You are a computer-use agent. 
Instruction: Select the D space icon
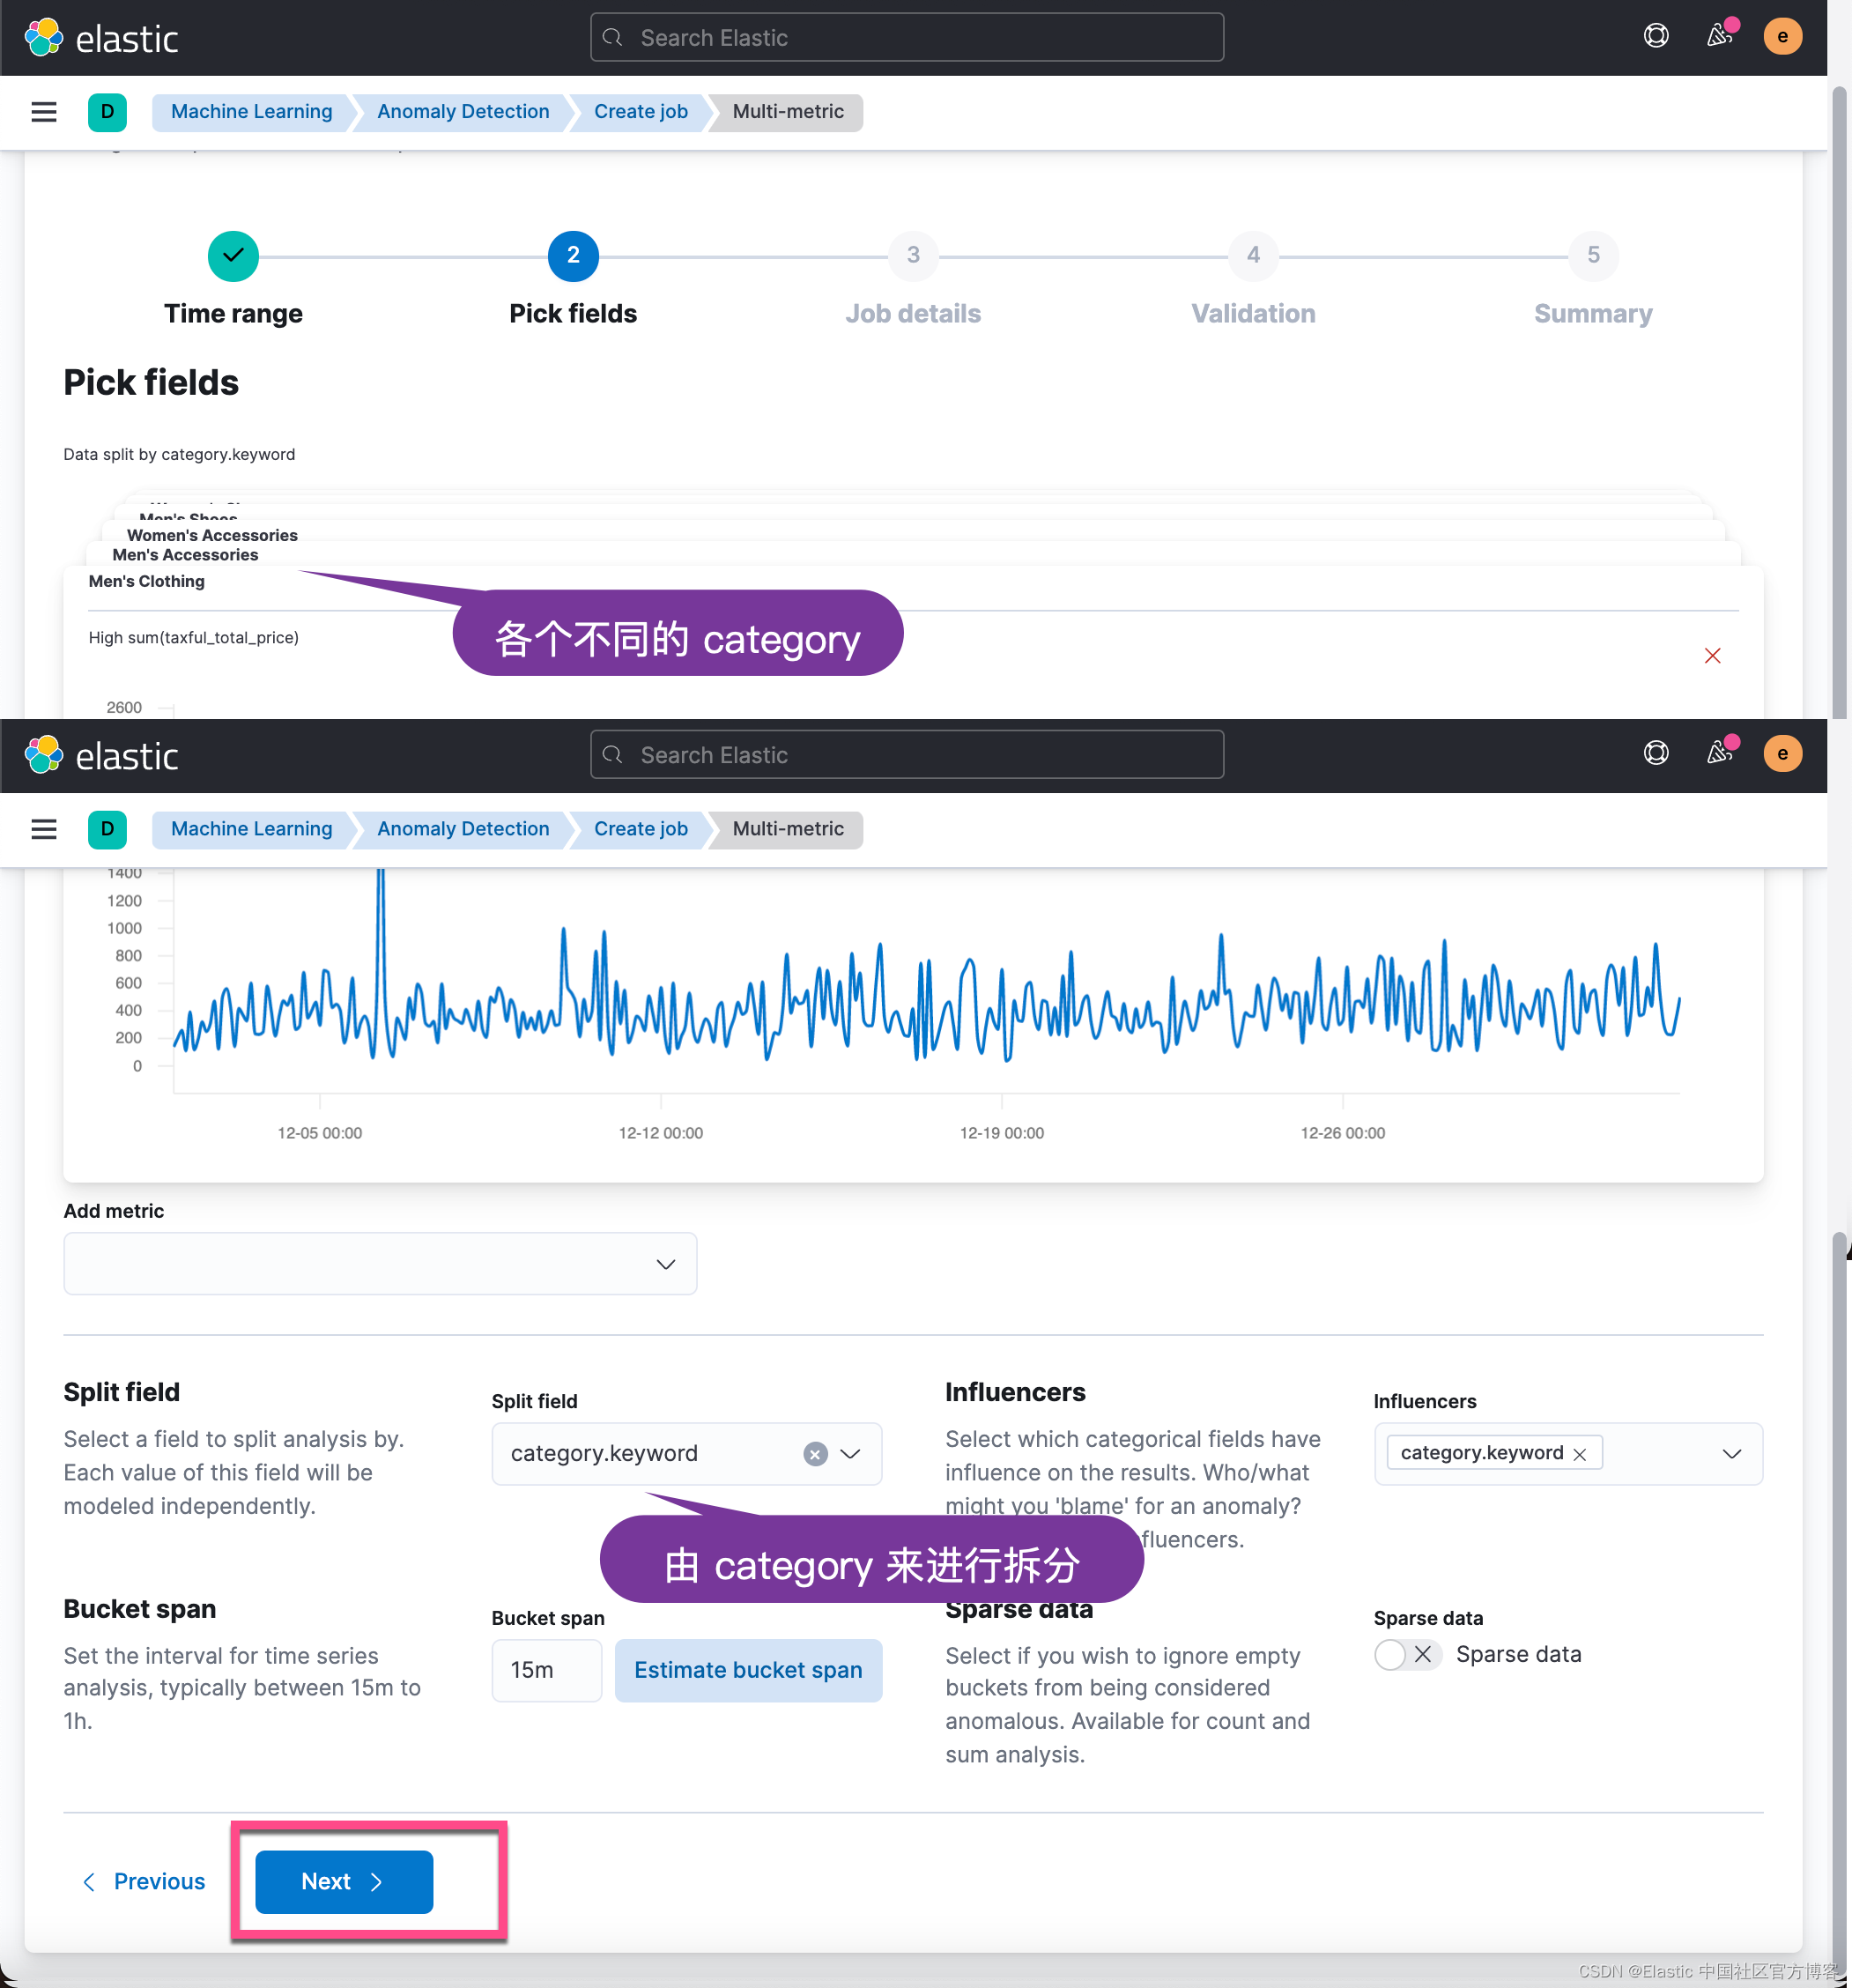[x=107, y=112]
